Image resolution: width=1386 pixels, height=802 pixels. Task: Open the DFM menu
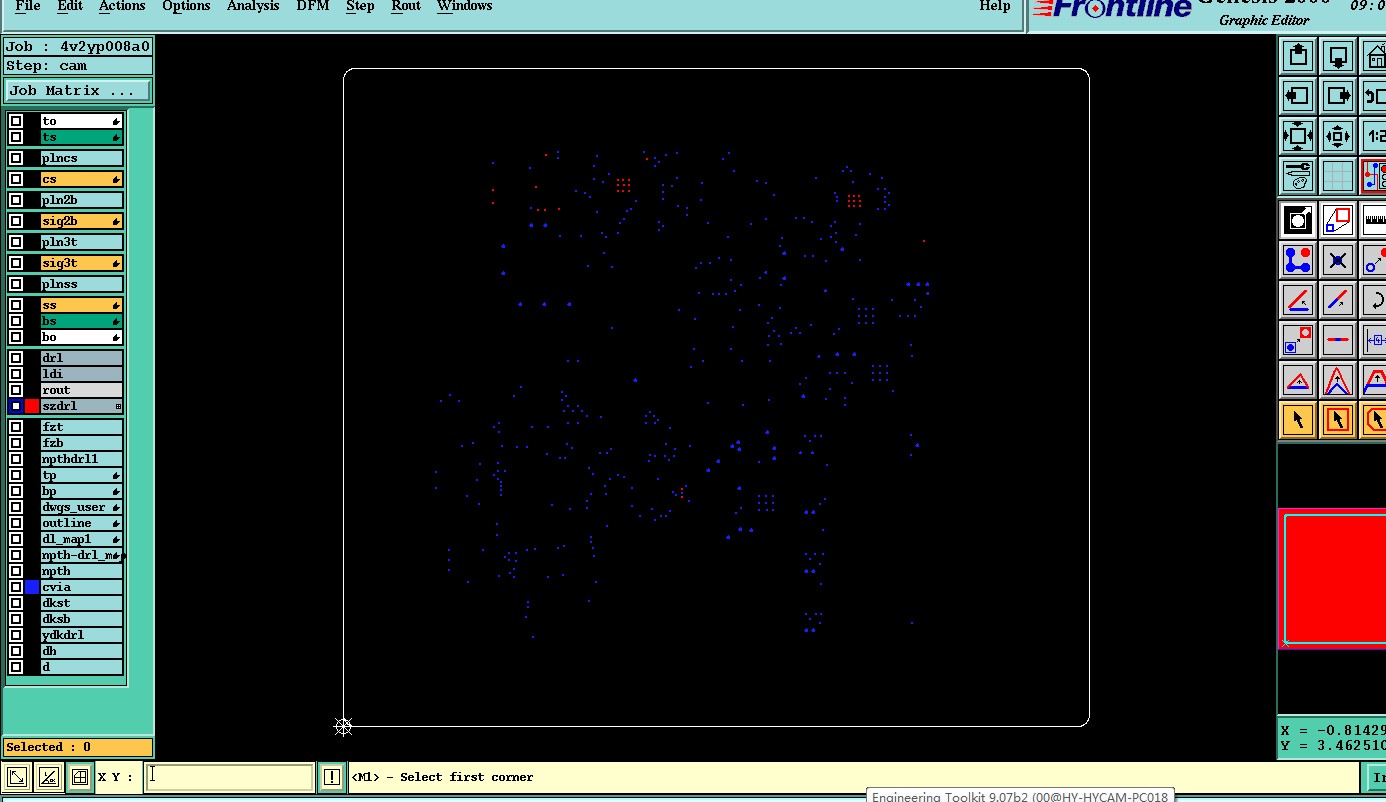[313, 6]
